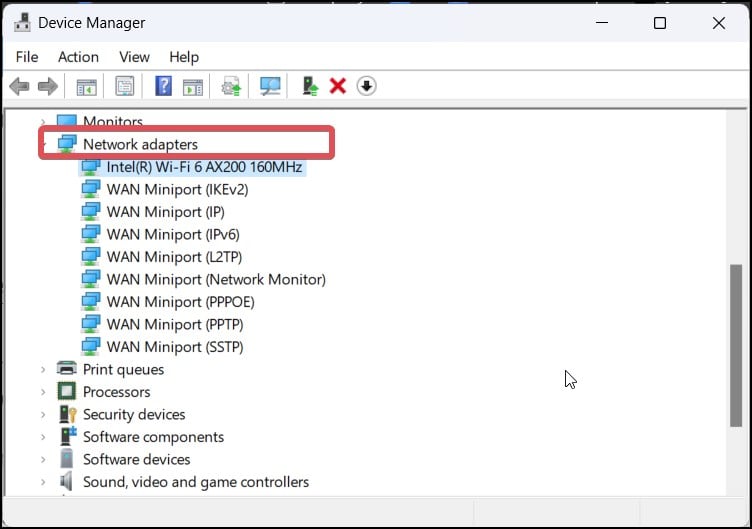Select WAN Miniport (PPPOE) label
752x529 pixels.
pos(180,302)
